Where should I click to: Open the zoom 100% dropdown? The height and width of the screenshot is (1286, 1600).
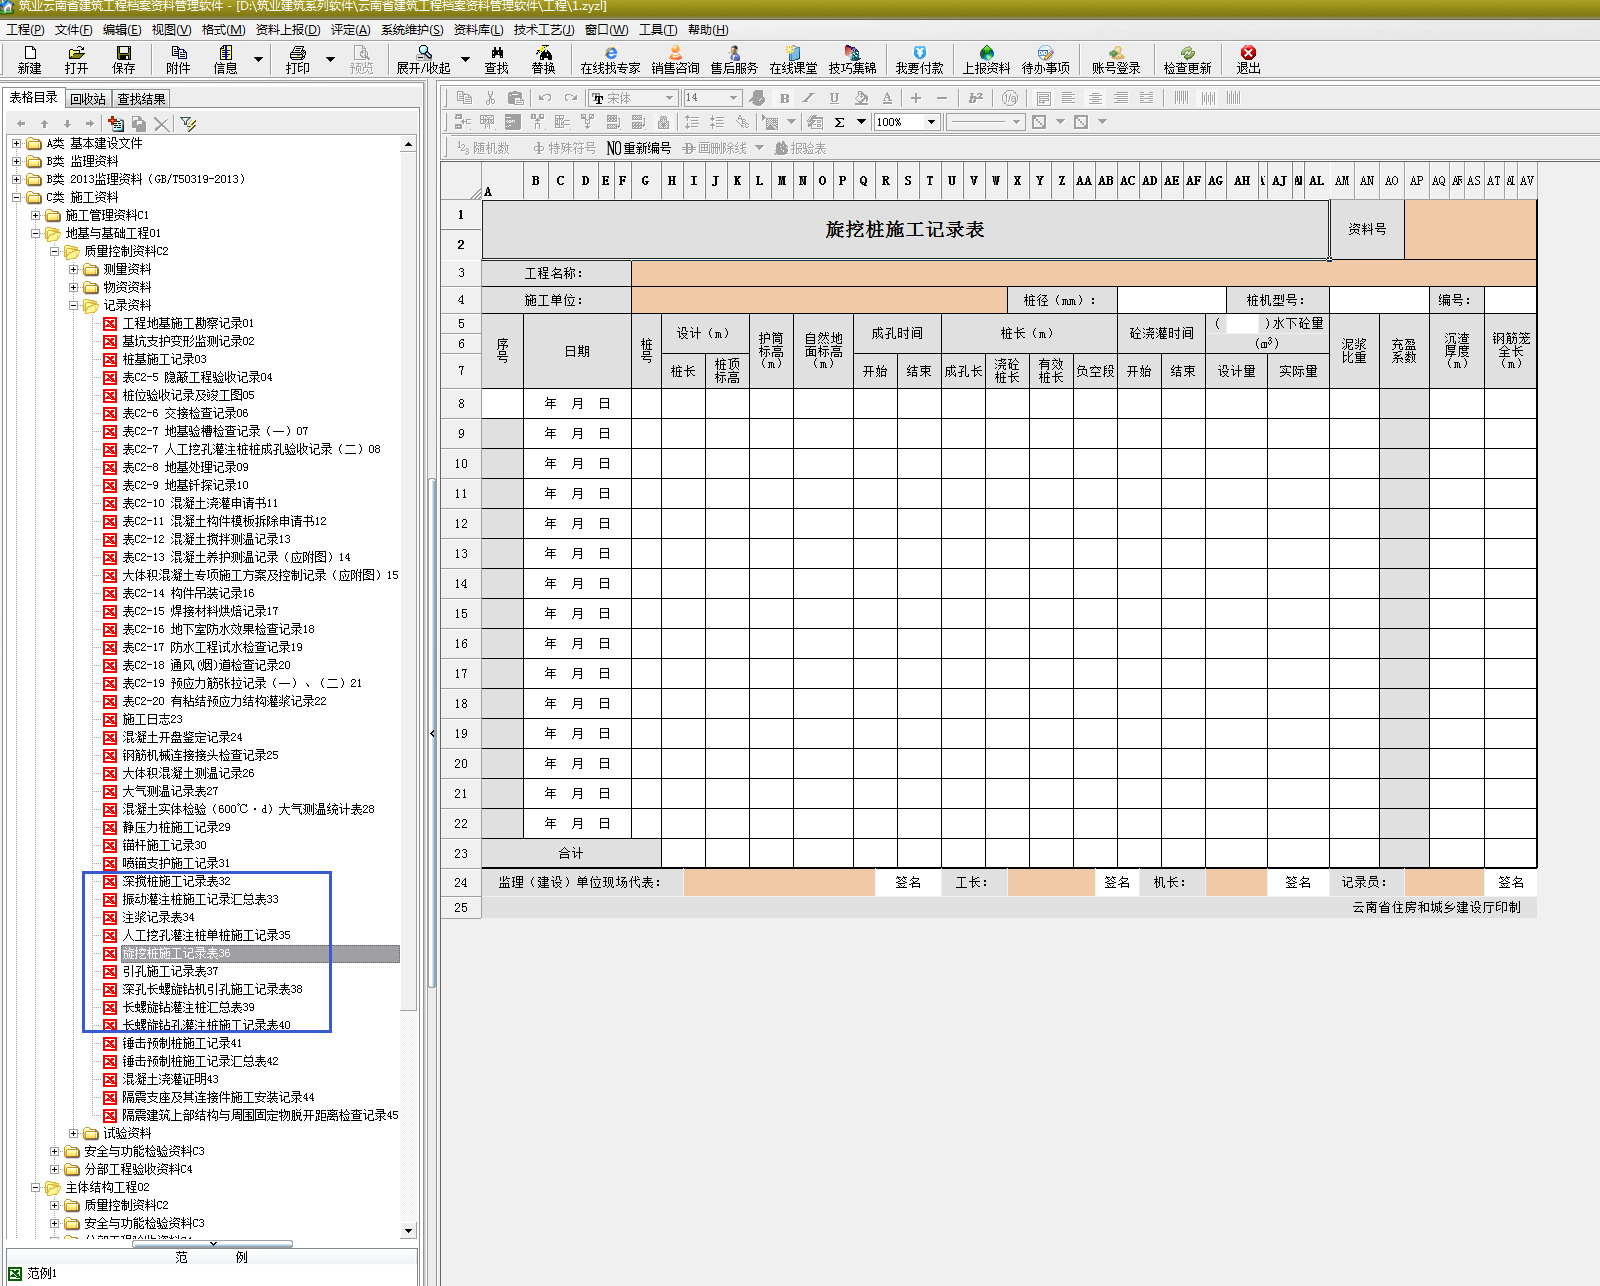pyautogui.click(x=931, y=122)
